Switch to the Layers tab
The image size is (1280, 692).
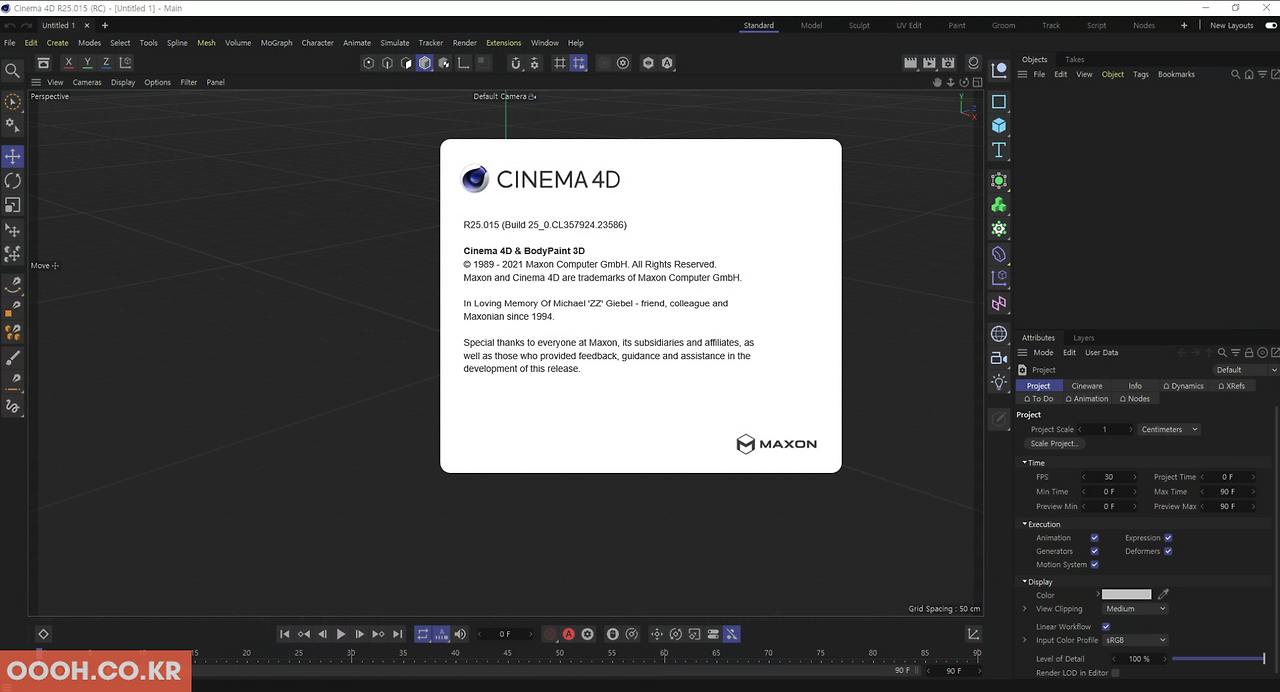(1083, 337)
